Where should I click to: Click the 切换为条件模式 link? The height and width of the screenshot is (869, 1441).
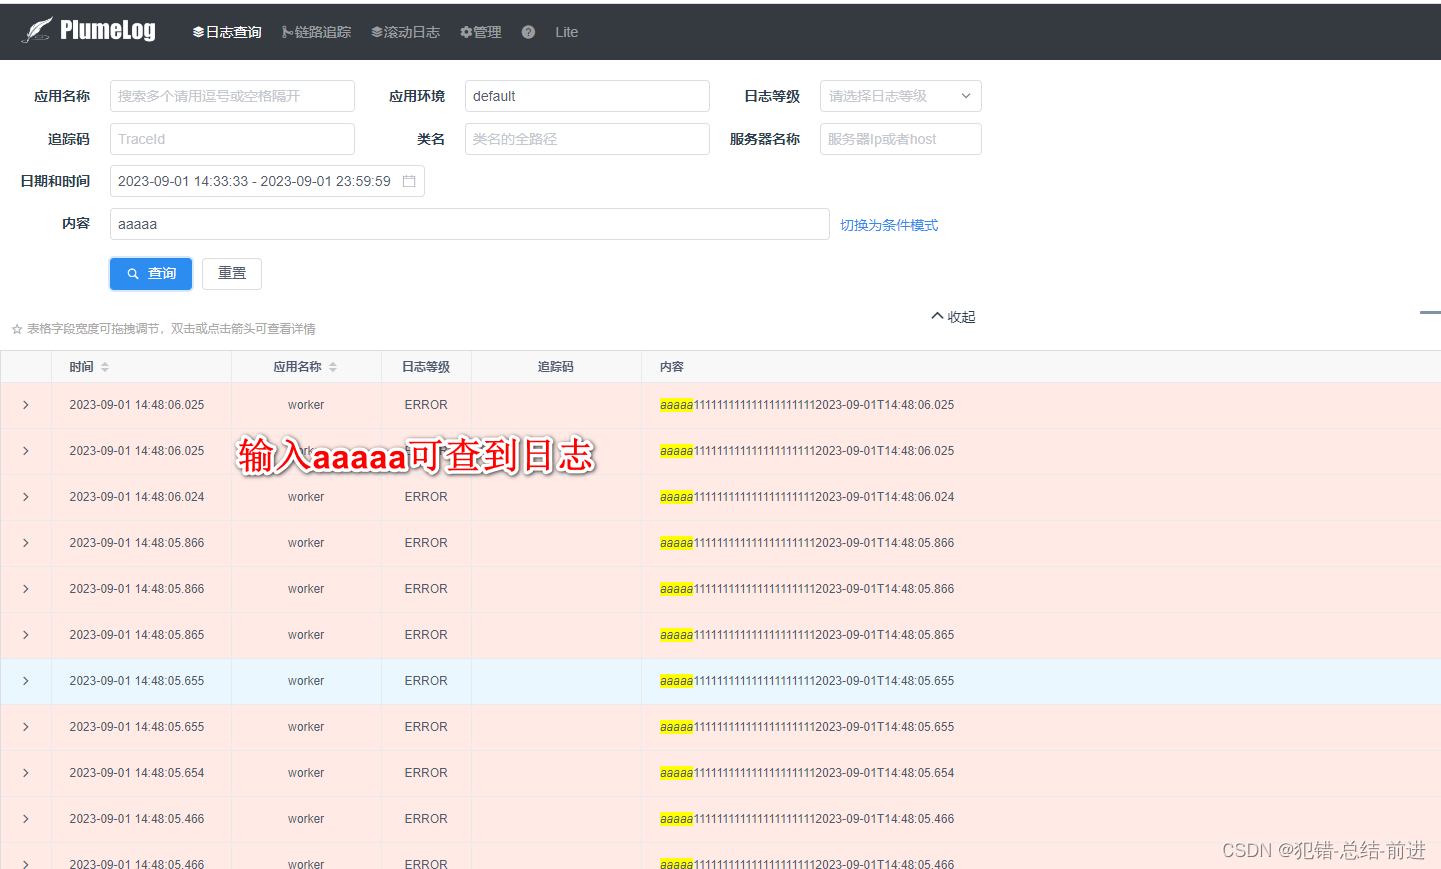point(888,224)
